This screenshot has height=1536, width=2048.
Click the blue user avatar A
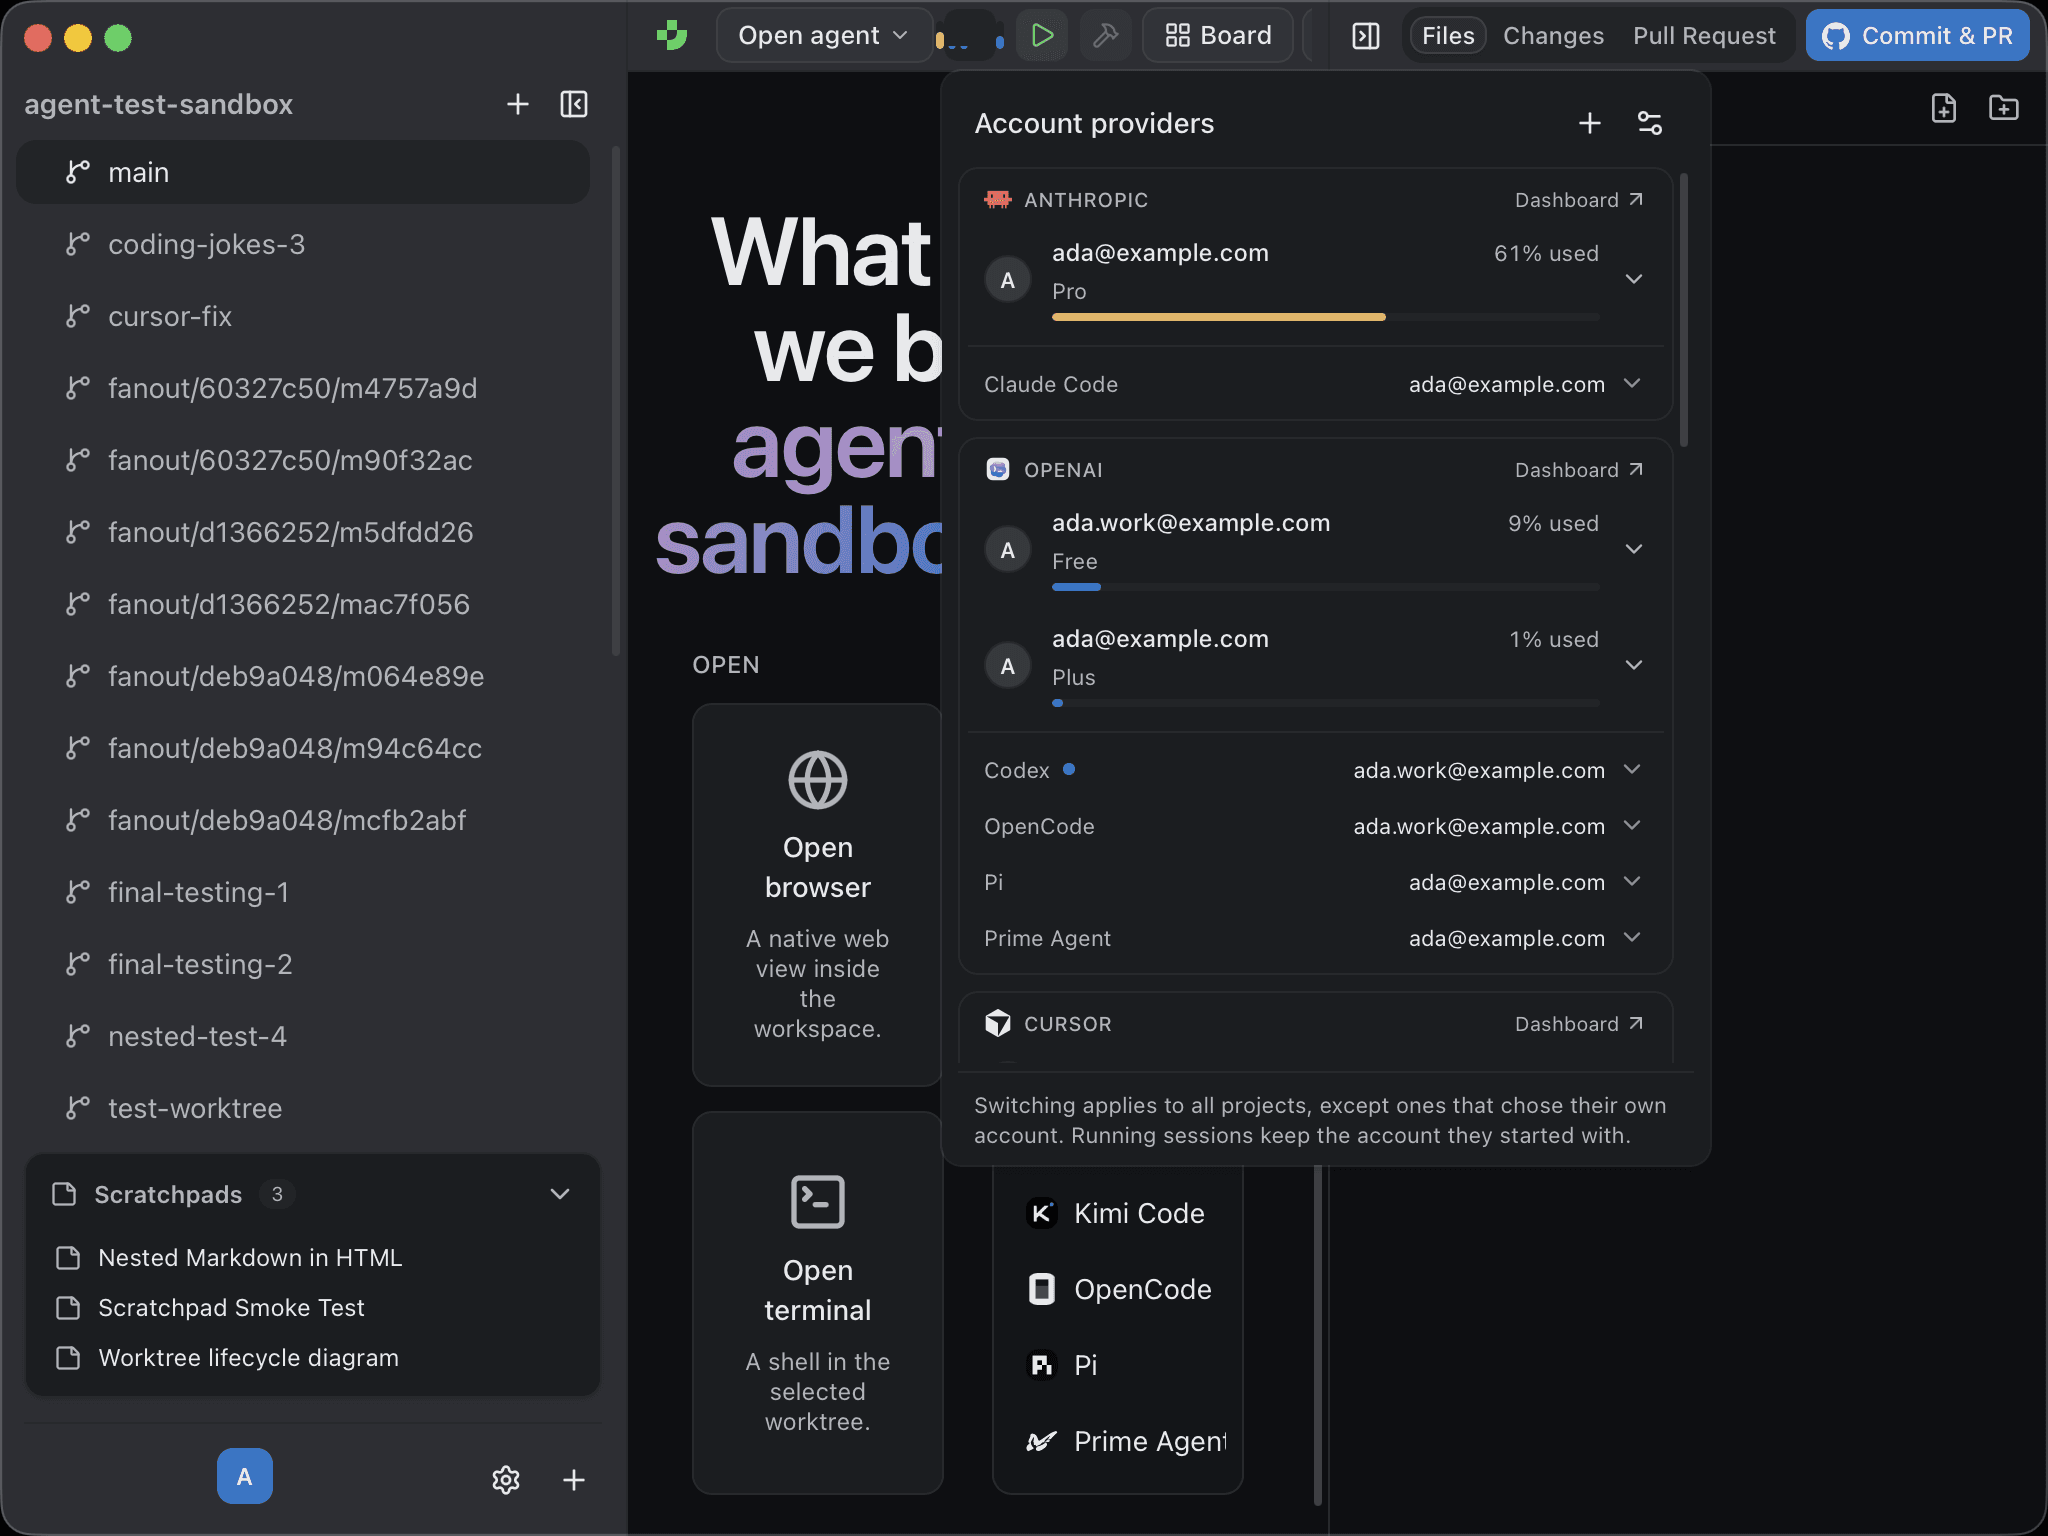tap(245, 1476)
